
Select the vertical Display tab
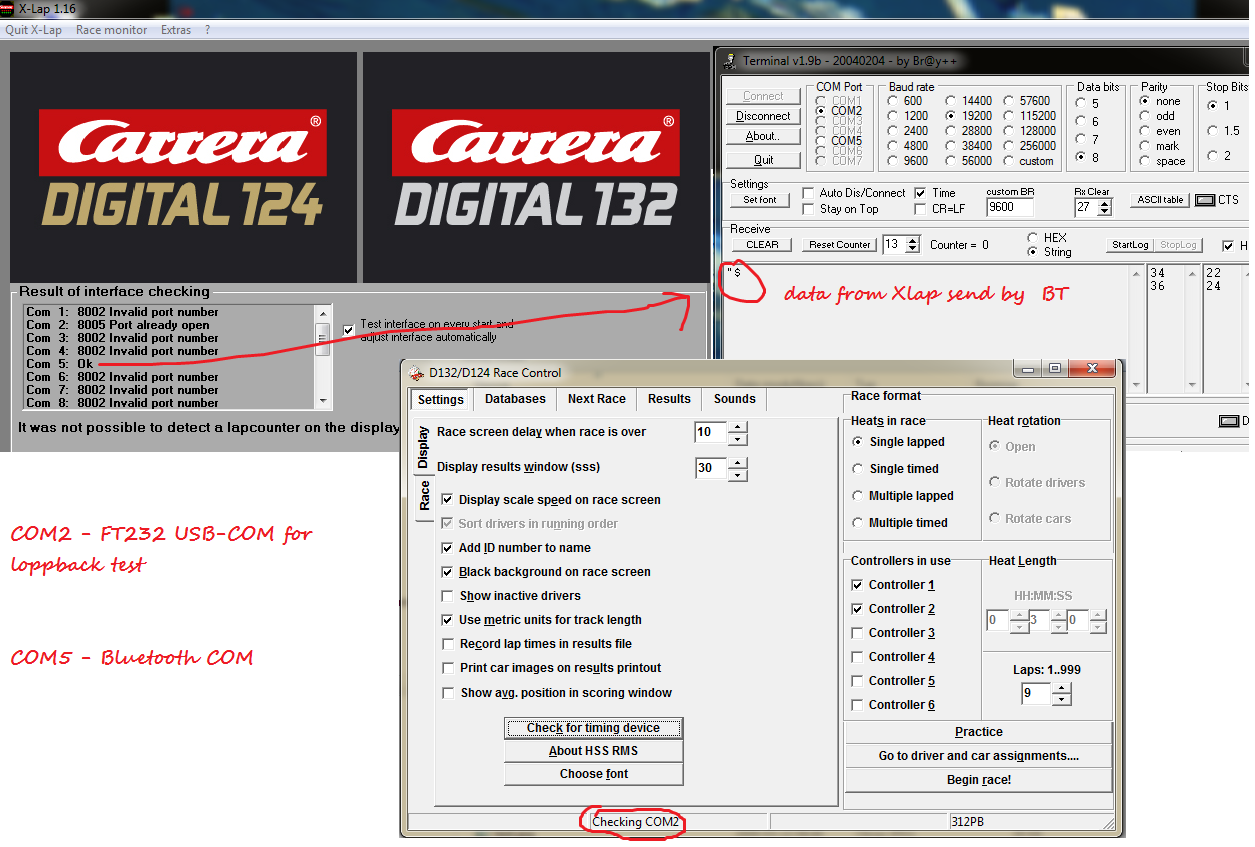[424, 447]
